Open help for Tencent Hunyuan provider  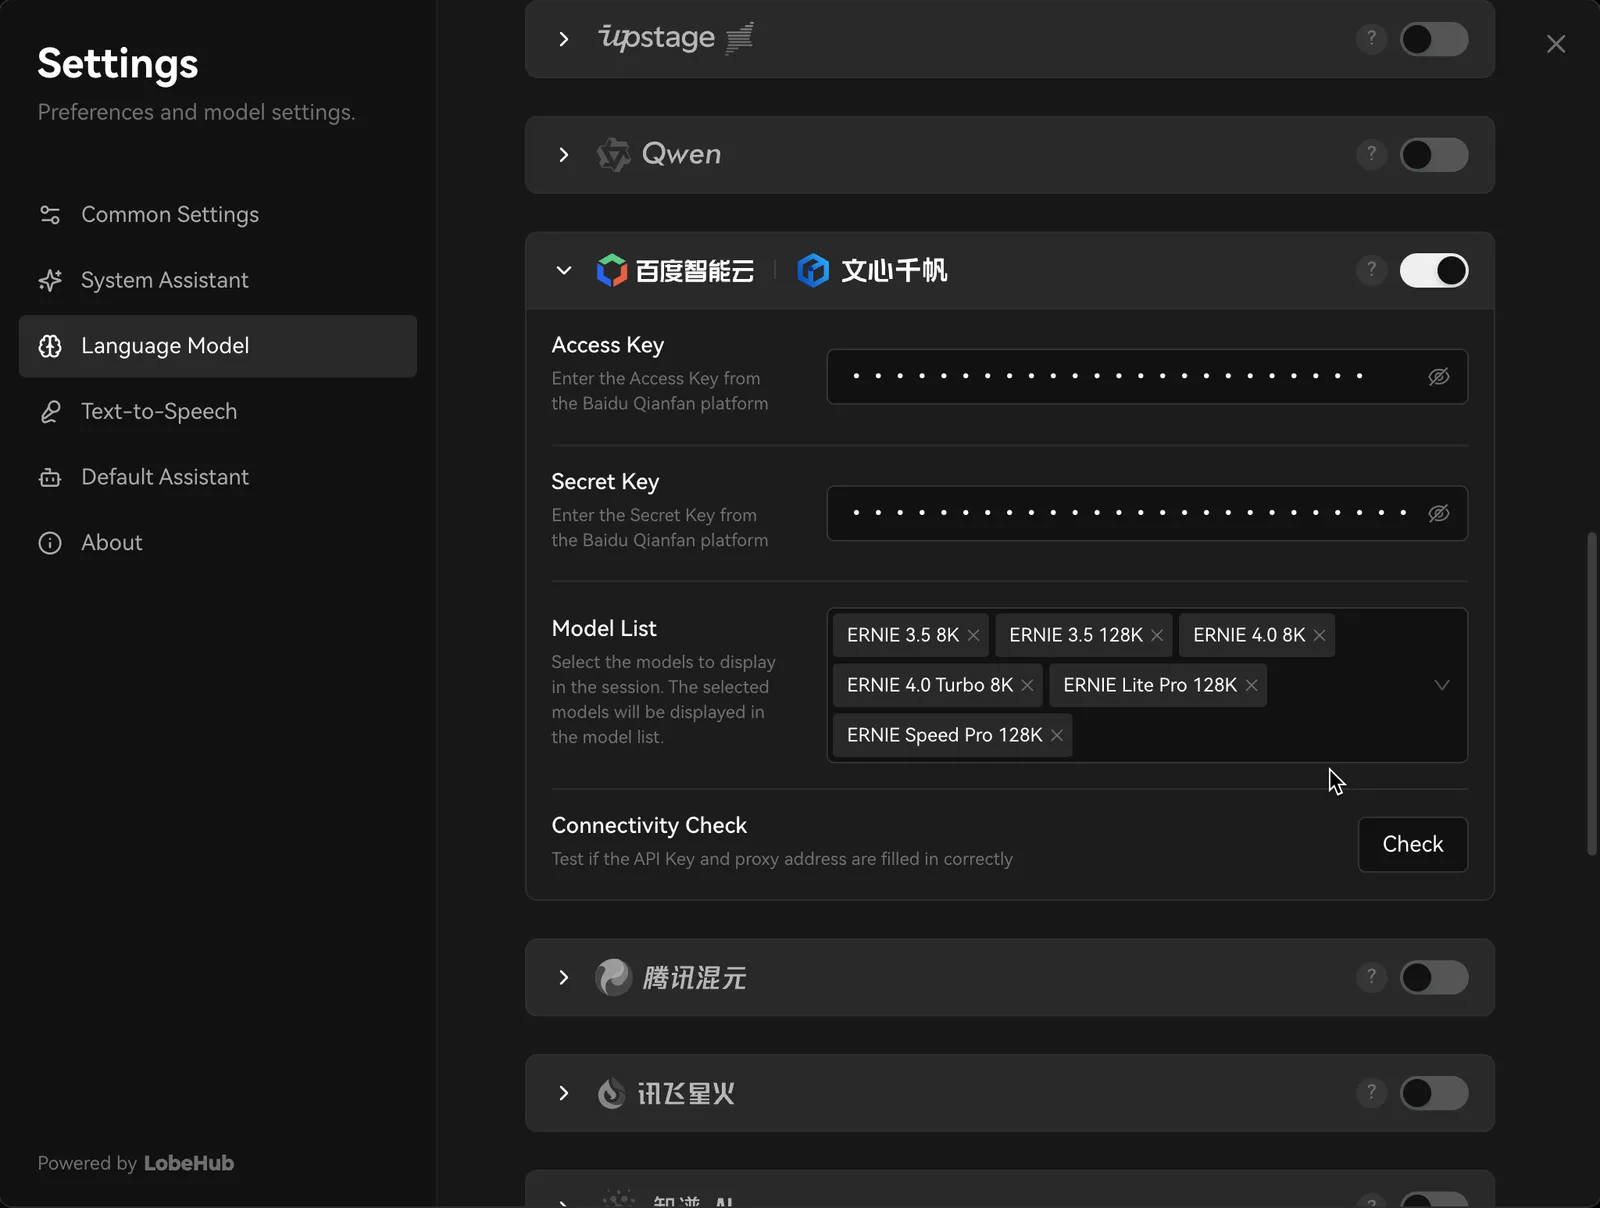click(1371, 977)
